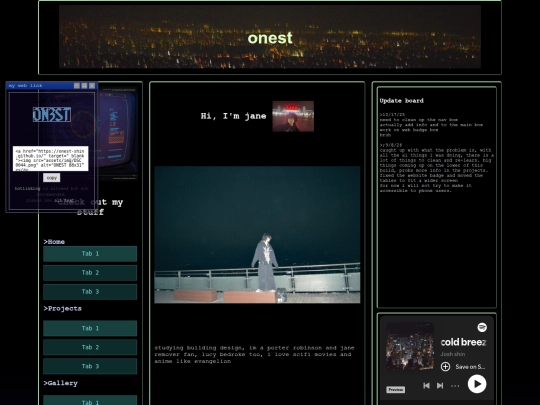Close the my web link window

(92, 85)
